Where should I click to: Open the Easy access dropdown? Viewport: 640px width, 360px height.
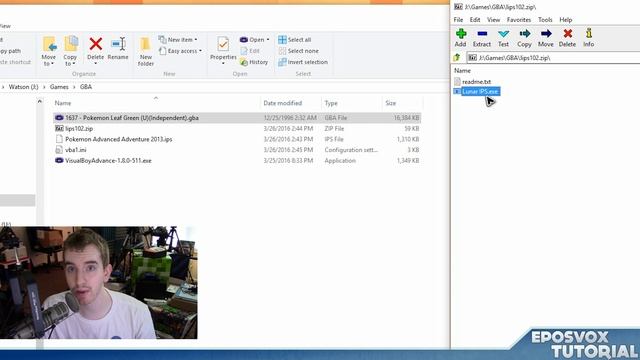pos(180,51)
